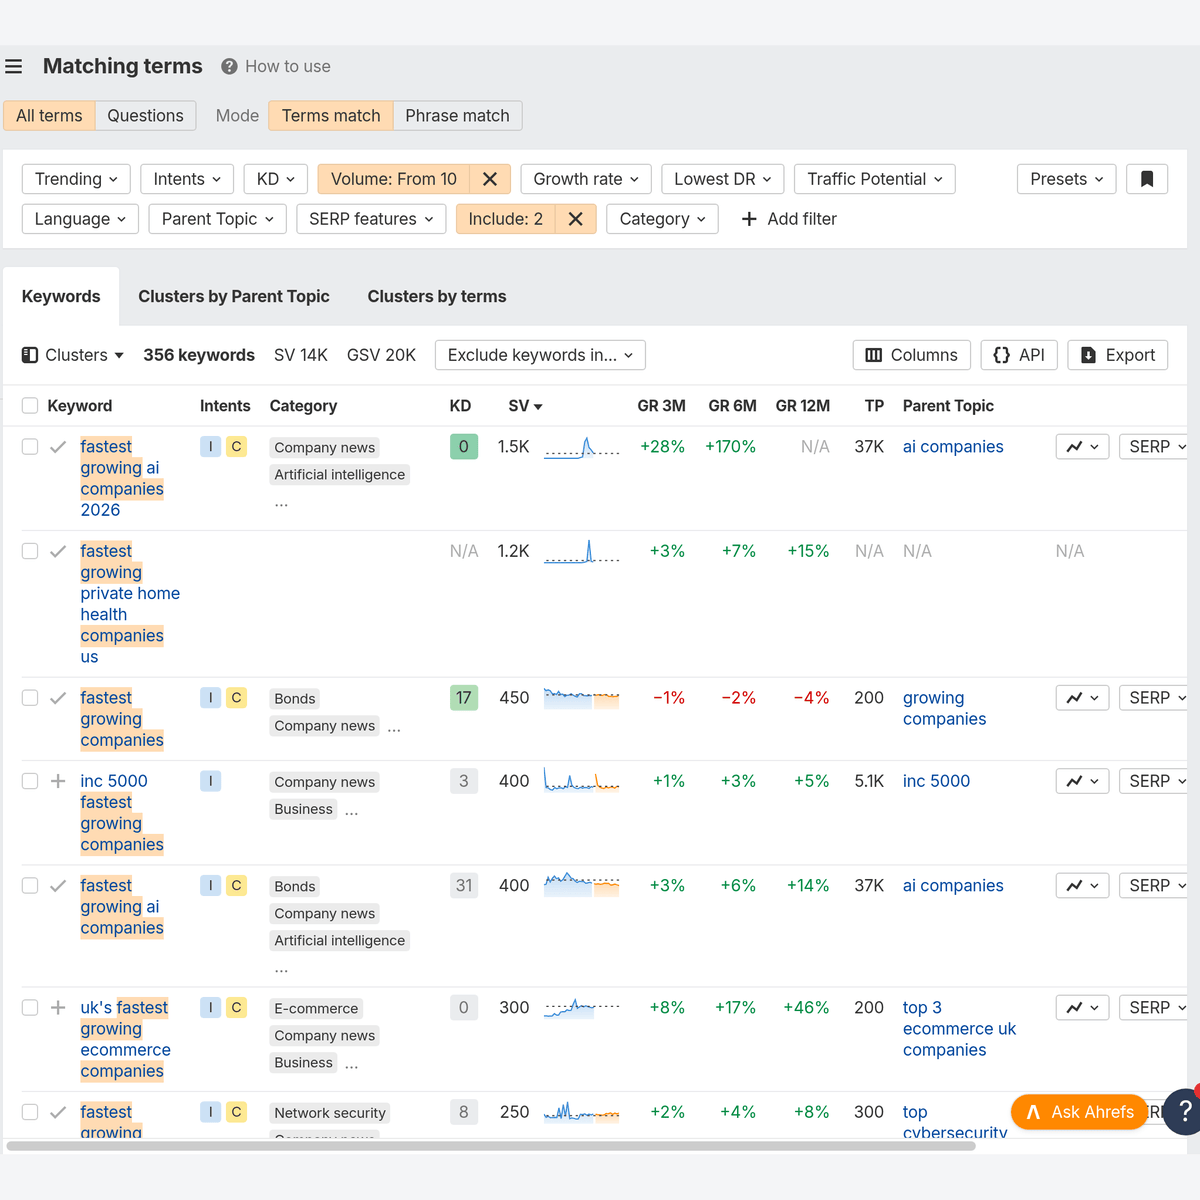Click the Ask Ahrefs assistant button

tap(1079, 1112)
